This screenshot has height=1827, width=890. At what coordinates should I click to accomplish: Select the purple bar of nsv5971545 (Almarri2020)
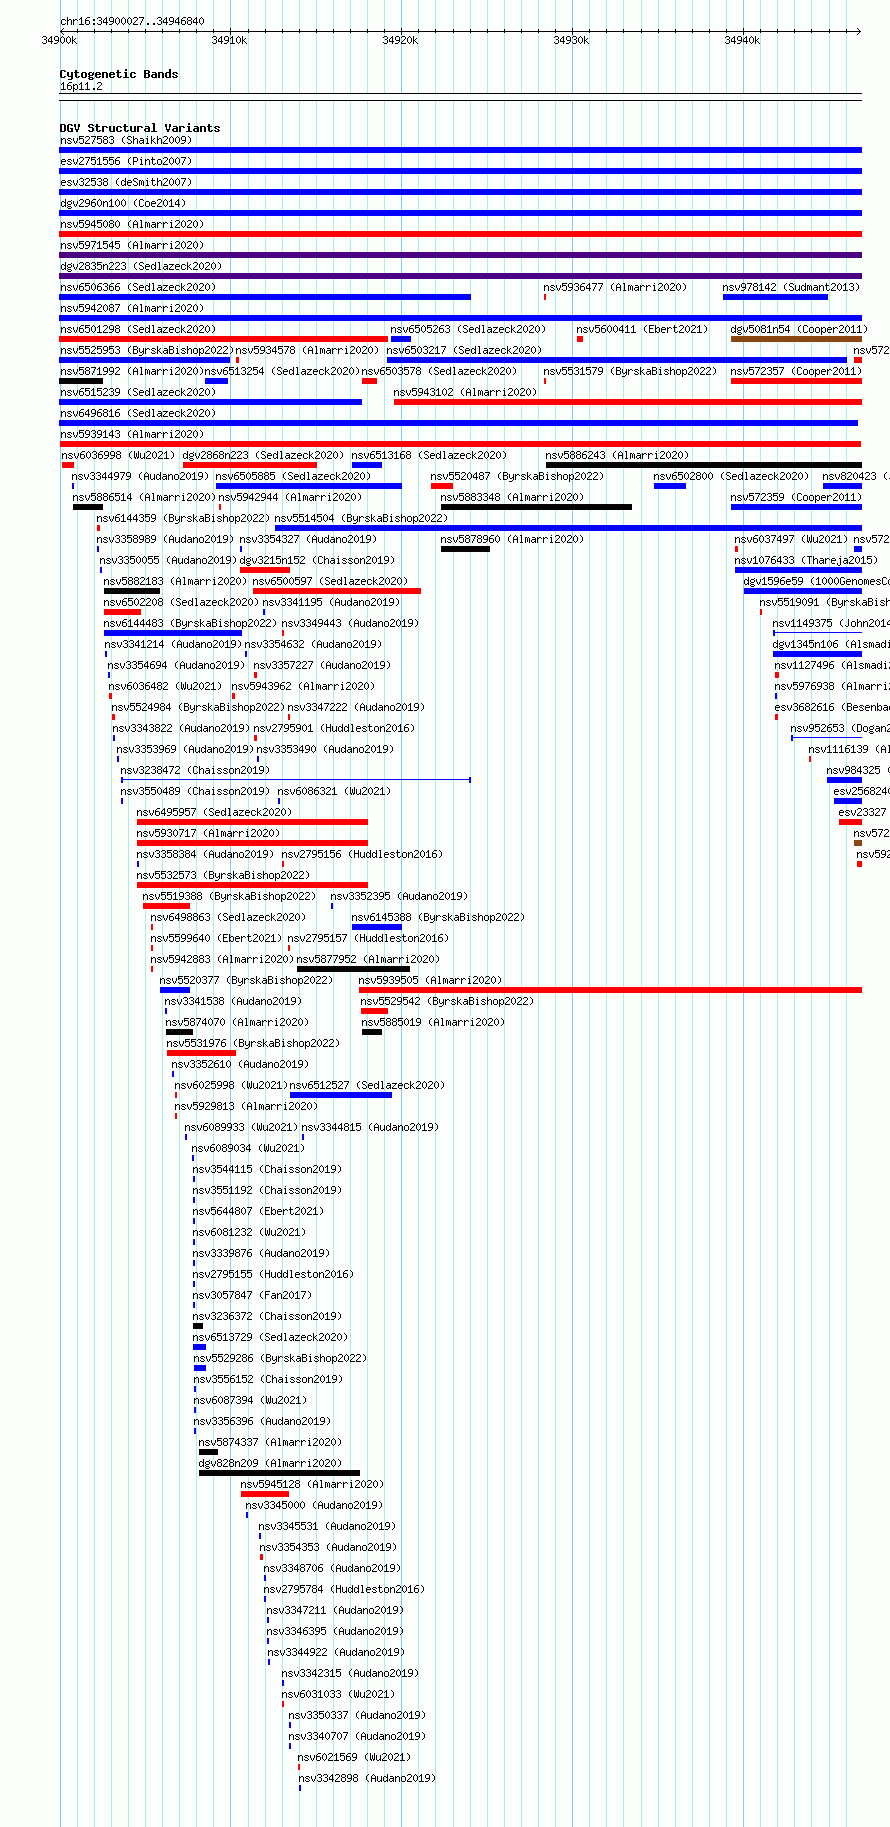tap(460, 255)
